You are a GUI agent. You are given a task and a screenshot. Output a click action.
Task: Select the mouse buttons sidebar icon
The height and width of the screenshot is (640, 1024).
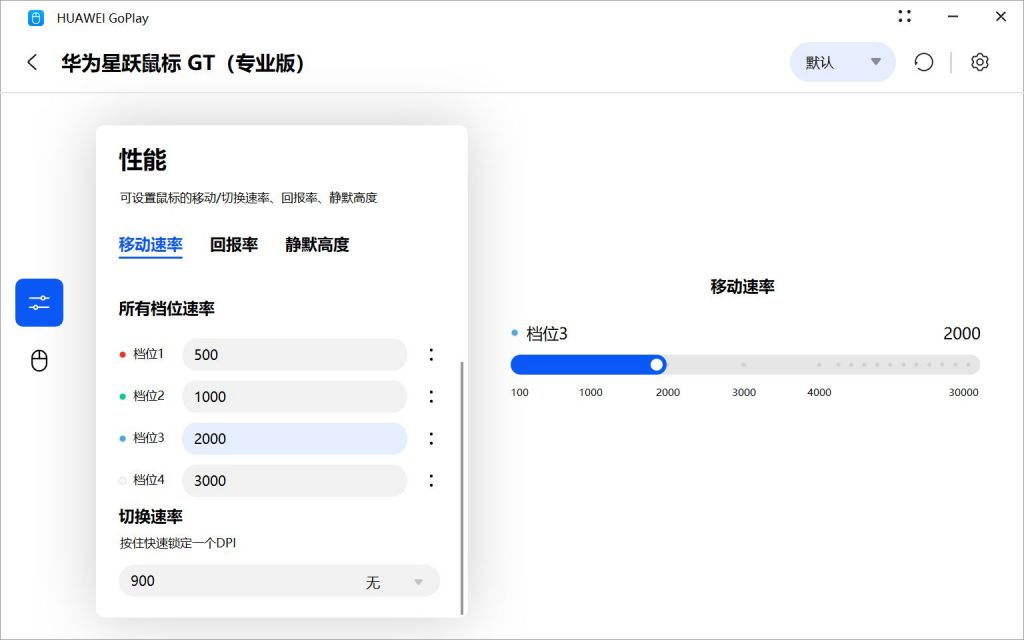[x=39, y=361]
